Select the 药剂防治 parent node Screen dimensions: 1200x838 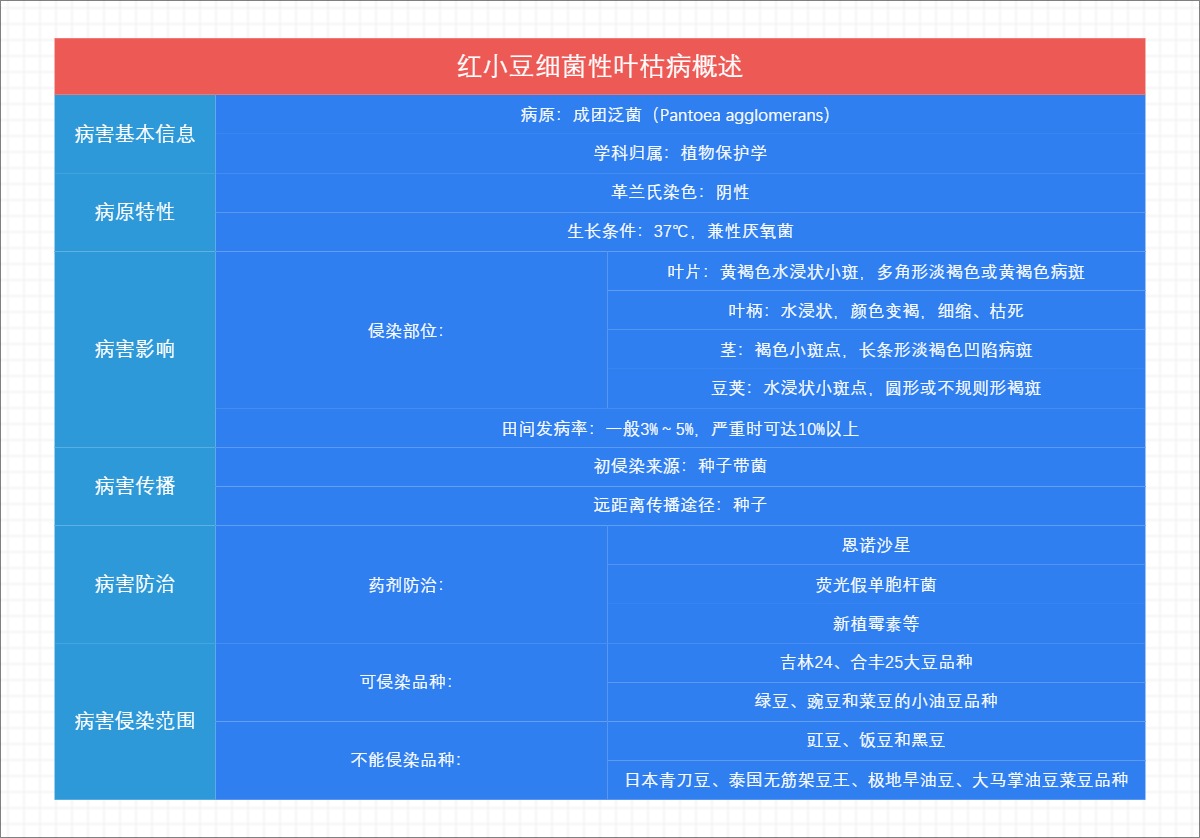coord(410,583)
